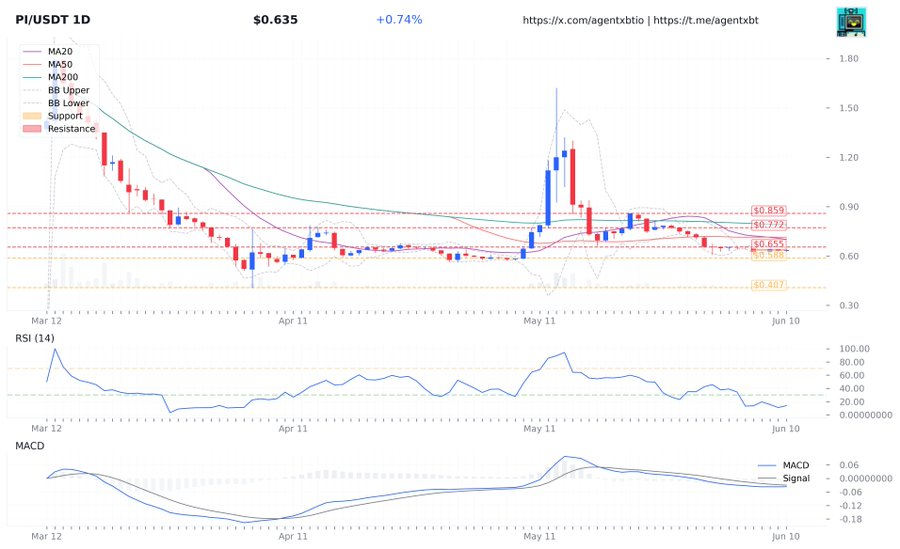Click the 40.00 RSI axis value
This screenshot has width=900, height=549.
pos(852,389)
